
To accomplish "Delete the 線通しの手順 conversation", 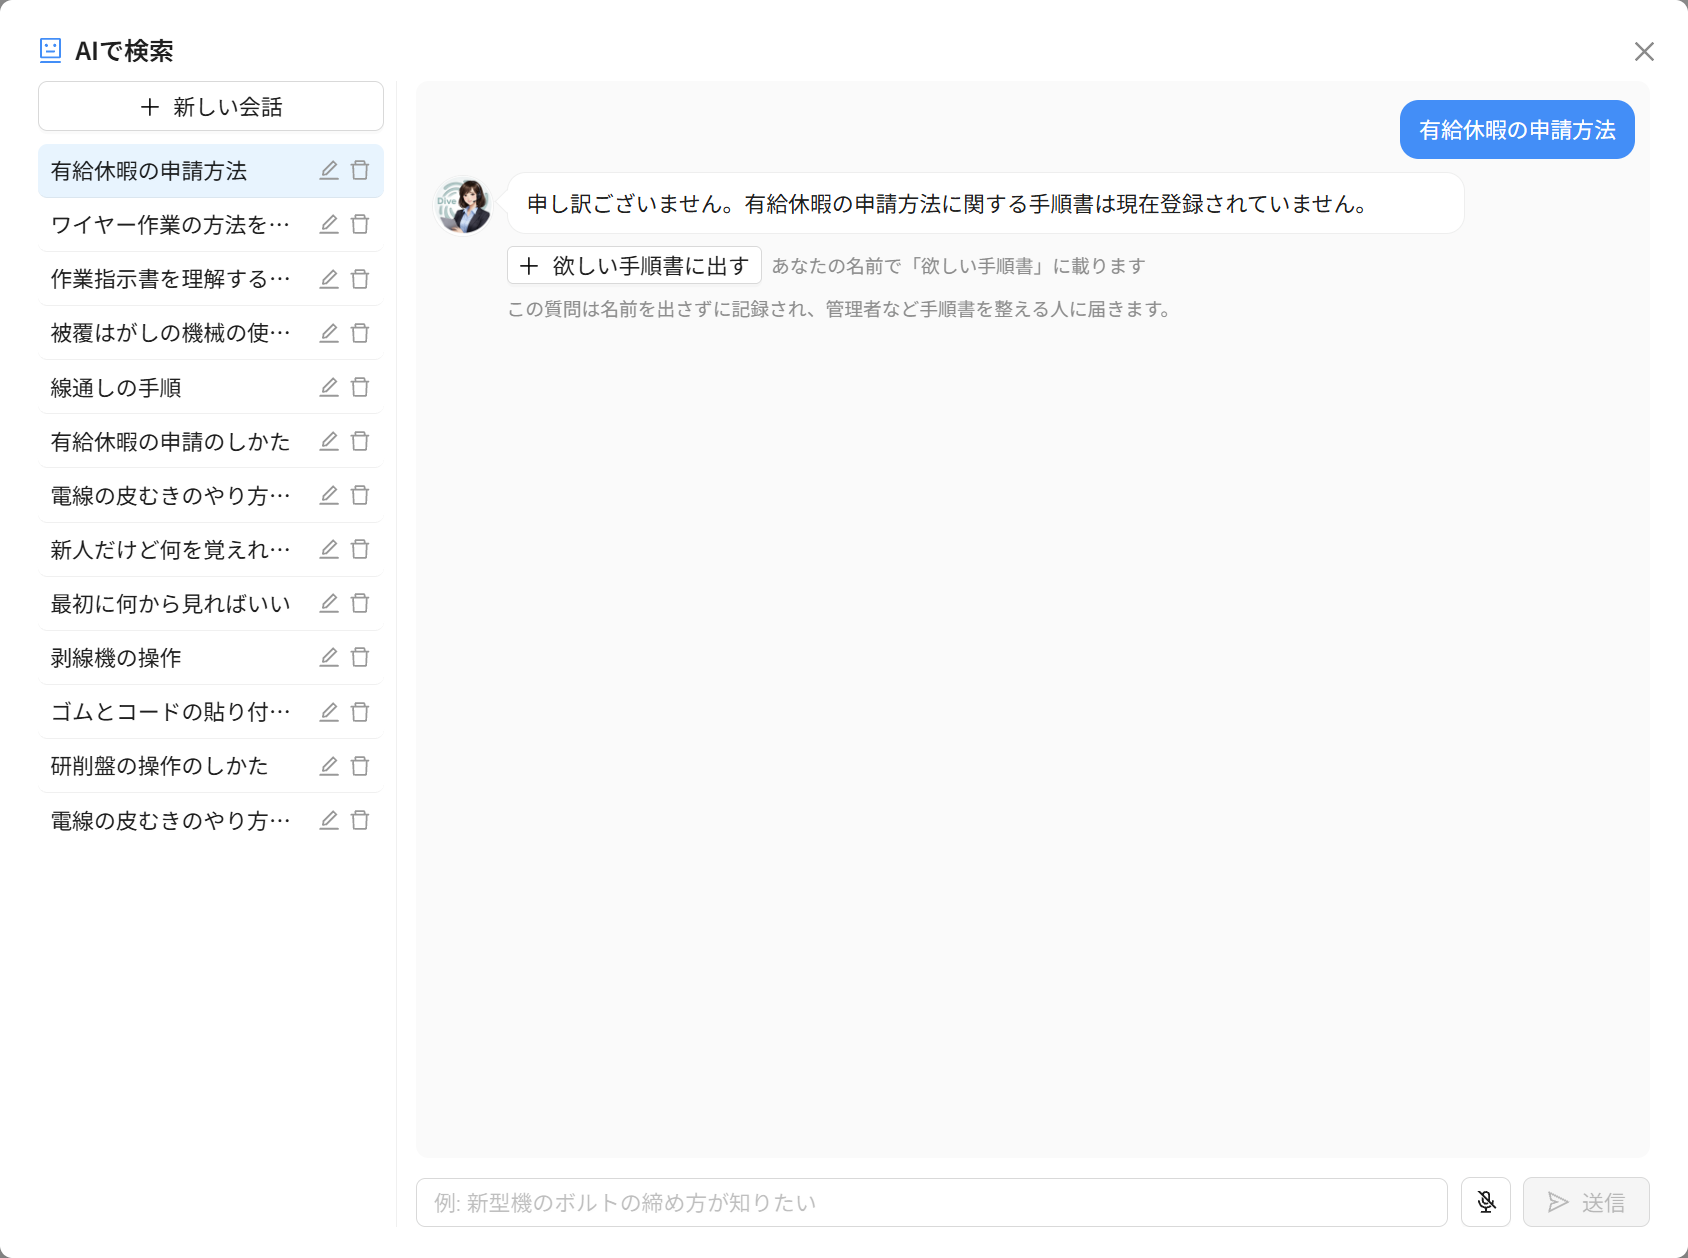I will 360,387.
